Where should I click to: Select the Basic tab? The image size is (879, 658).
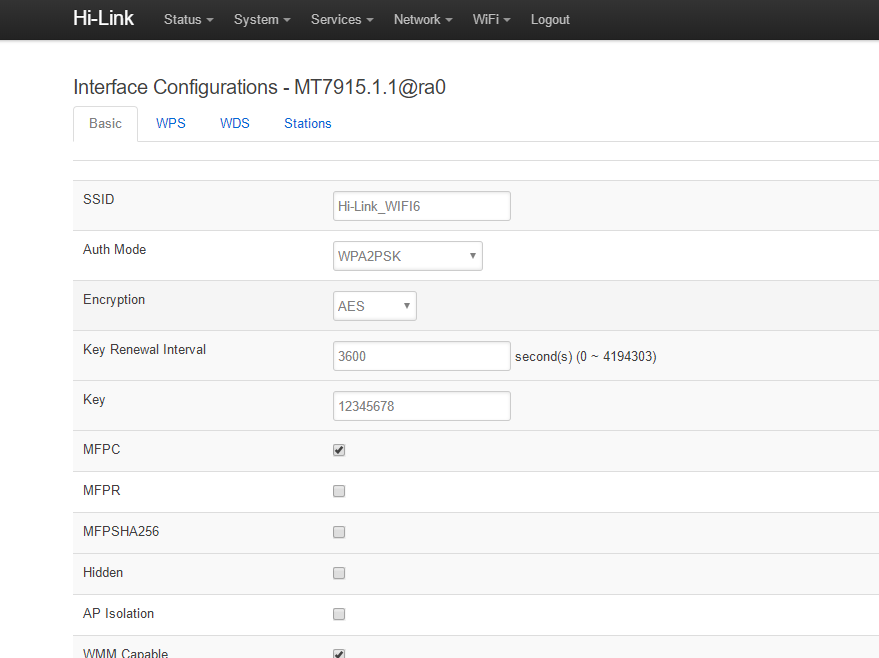(105, 124)
